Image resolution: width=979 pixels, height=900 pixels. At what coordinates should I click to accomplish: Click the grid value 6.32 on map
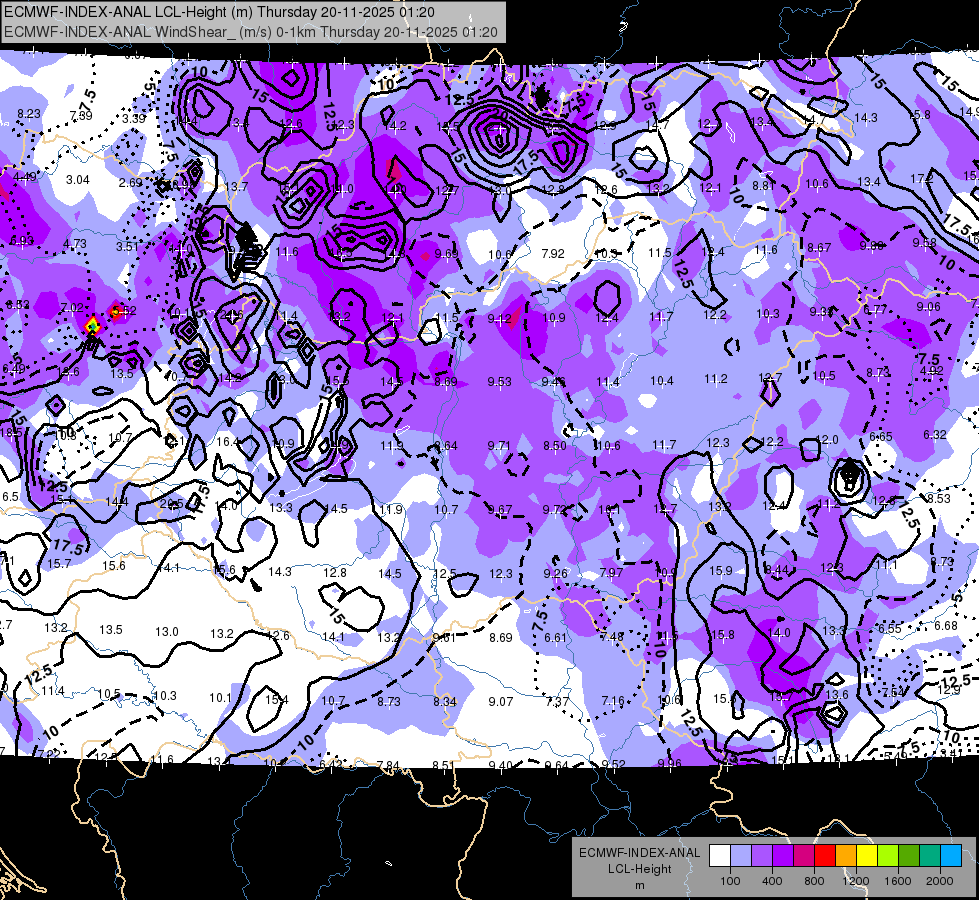[935, 435]
